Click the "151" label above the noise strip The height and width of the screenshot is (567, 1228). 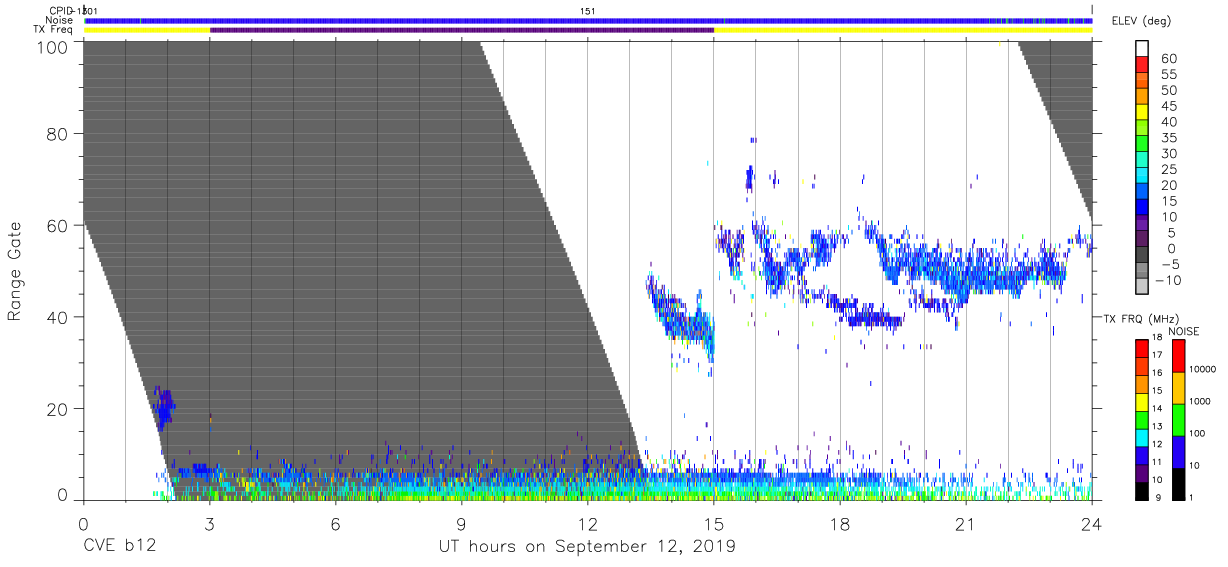click(588, 10)
